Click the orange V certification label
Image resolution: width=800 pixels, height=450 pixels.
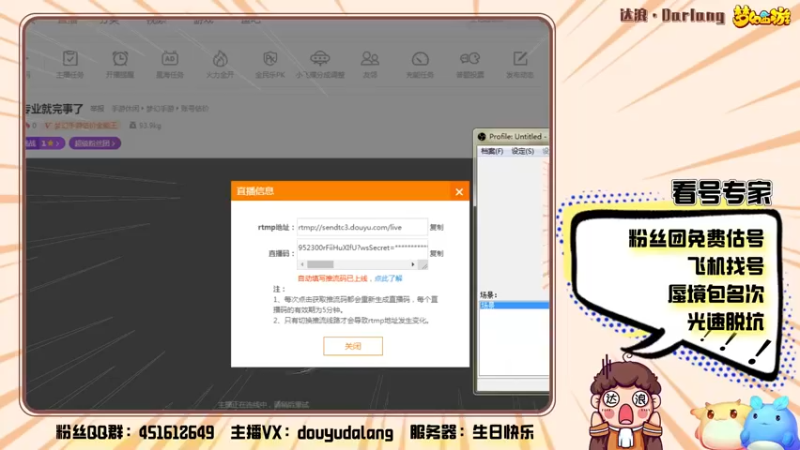pyautogui.click(x=82, y=126)
